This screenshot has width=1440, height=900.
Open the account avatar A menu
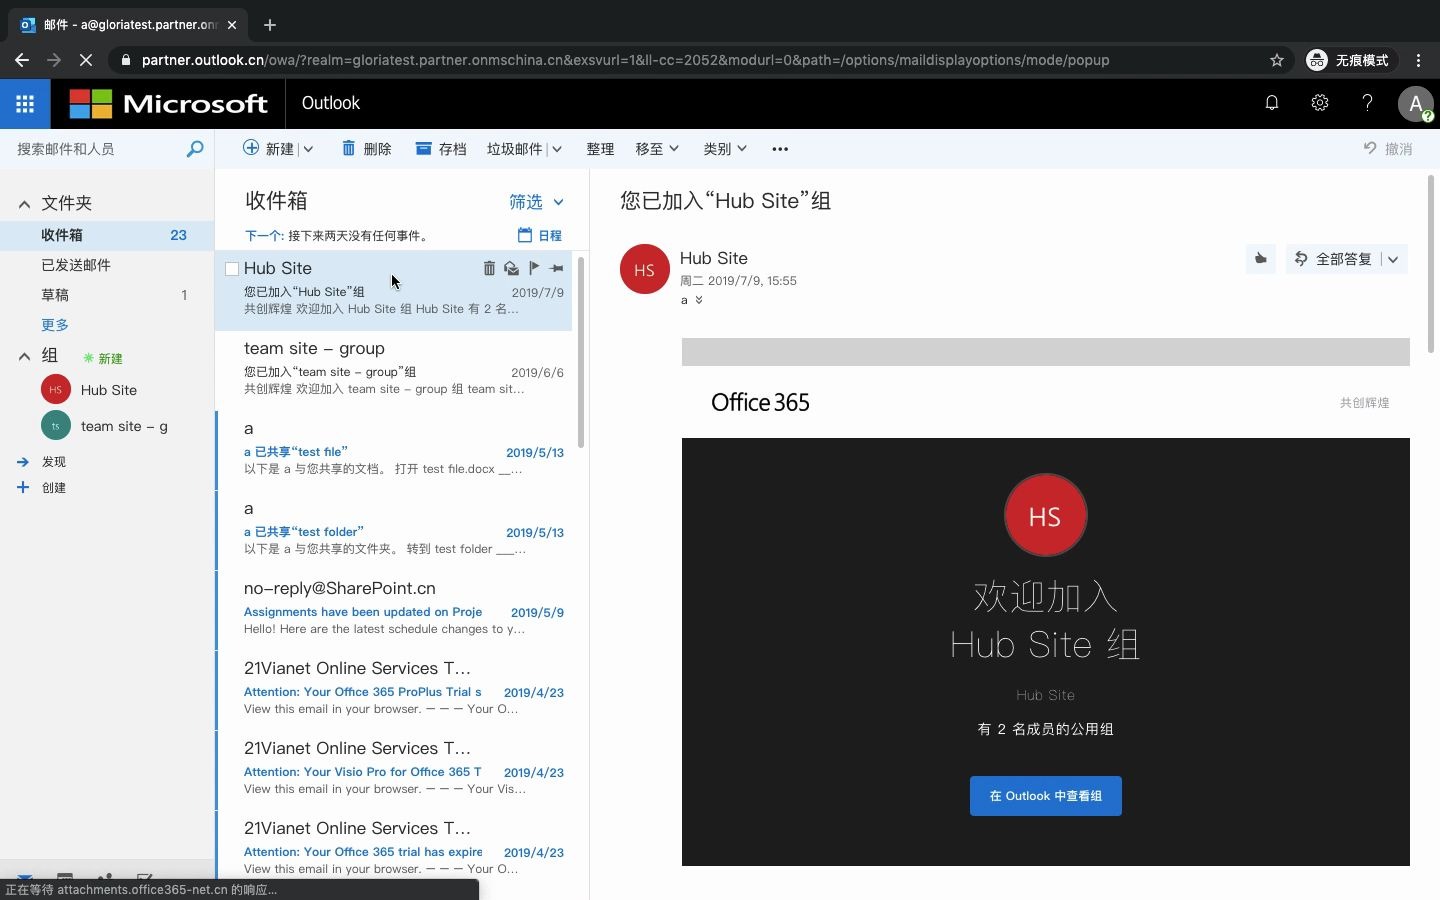pos(1415,103)
